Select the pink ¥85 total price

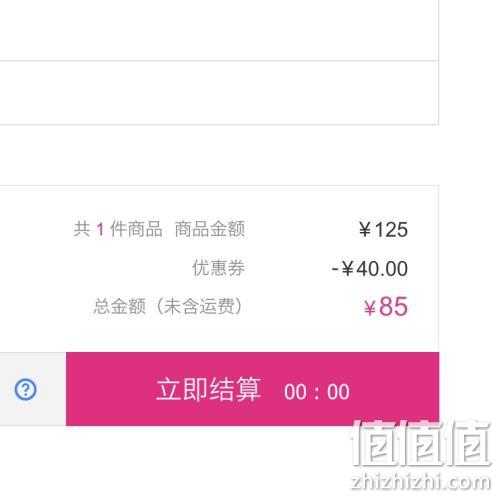(386, 306)
